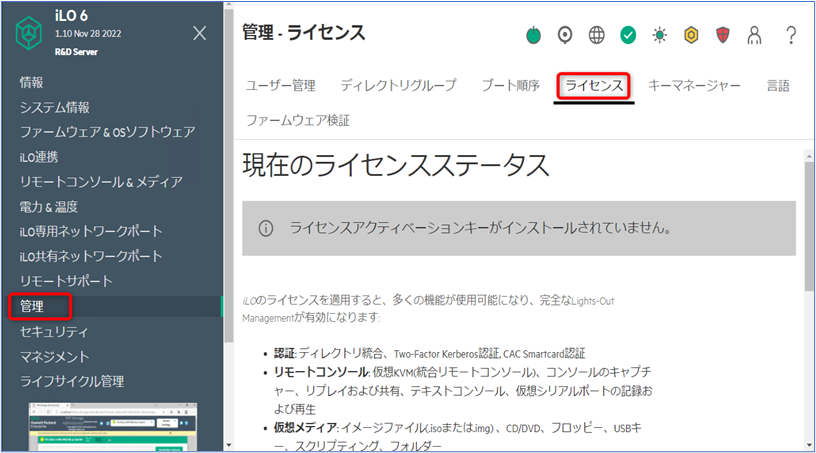This screenshot has width=816, height=453.
Task: Switch to the ユーザー管理 tab
Action: coord(280,85)
